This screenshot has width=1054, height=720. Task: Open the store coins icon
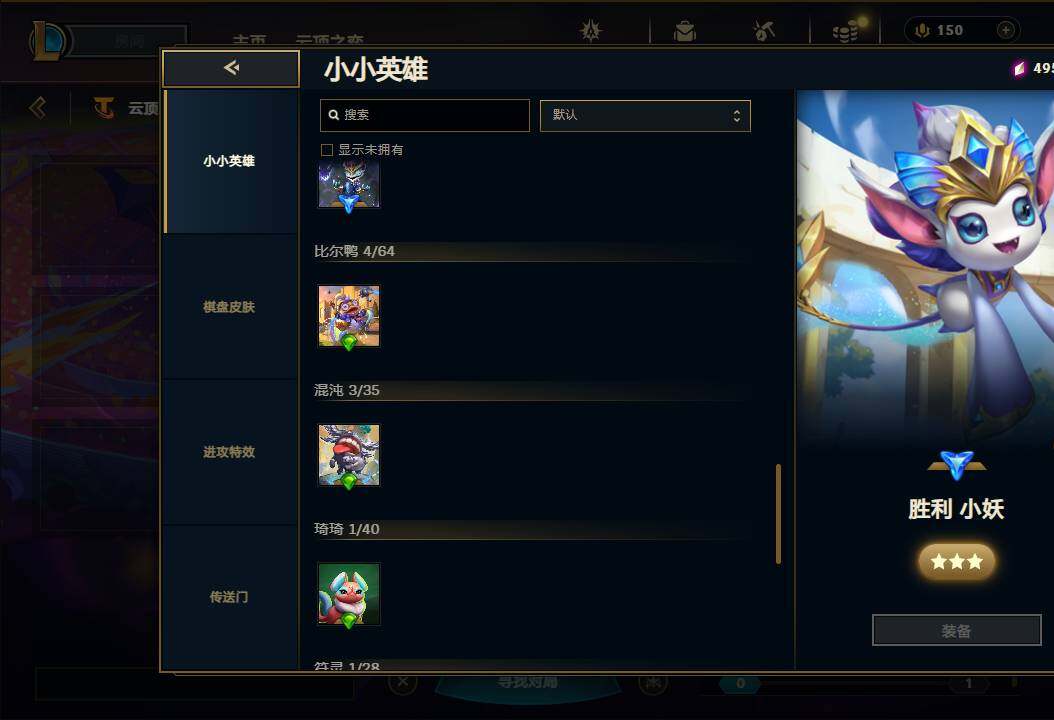point(846,31)
